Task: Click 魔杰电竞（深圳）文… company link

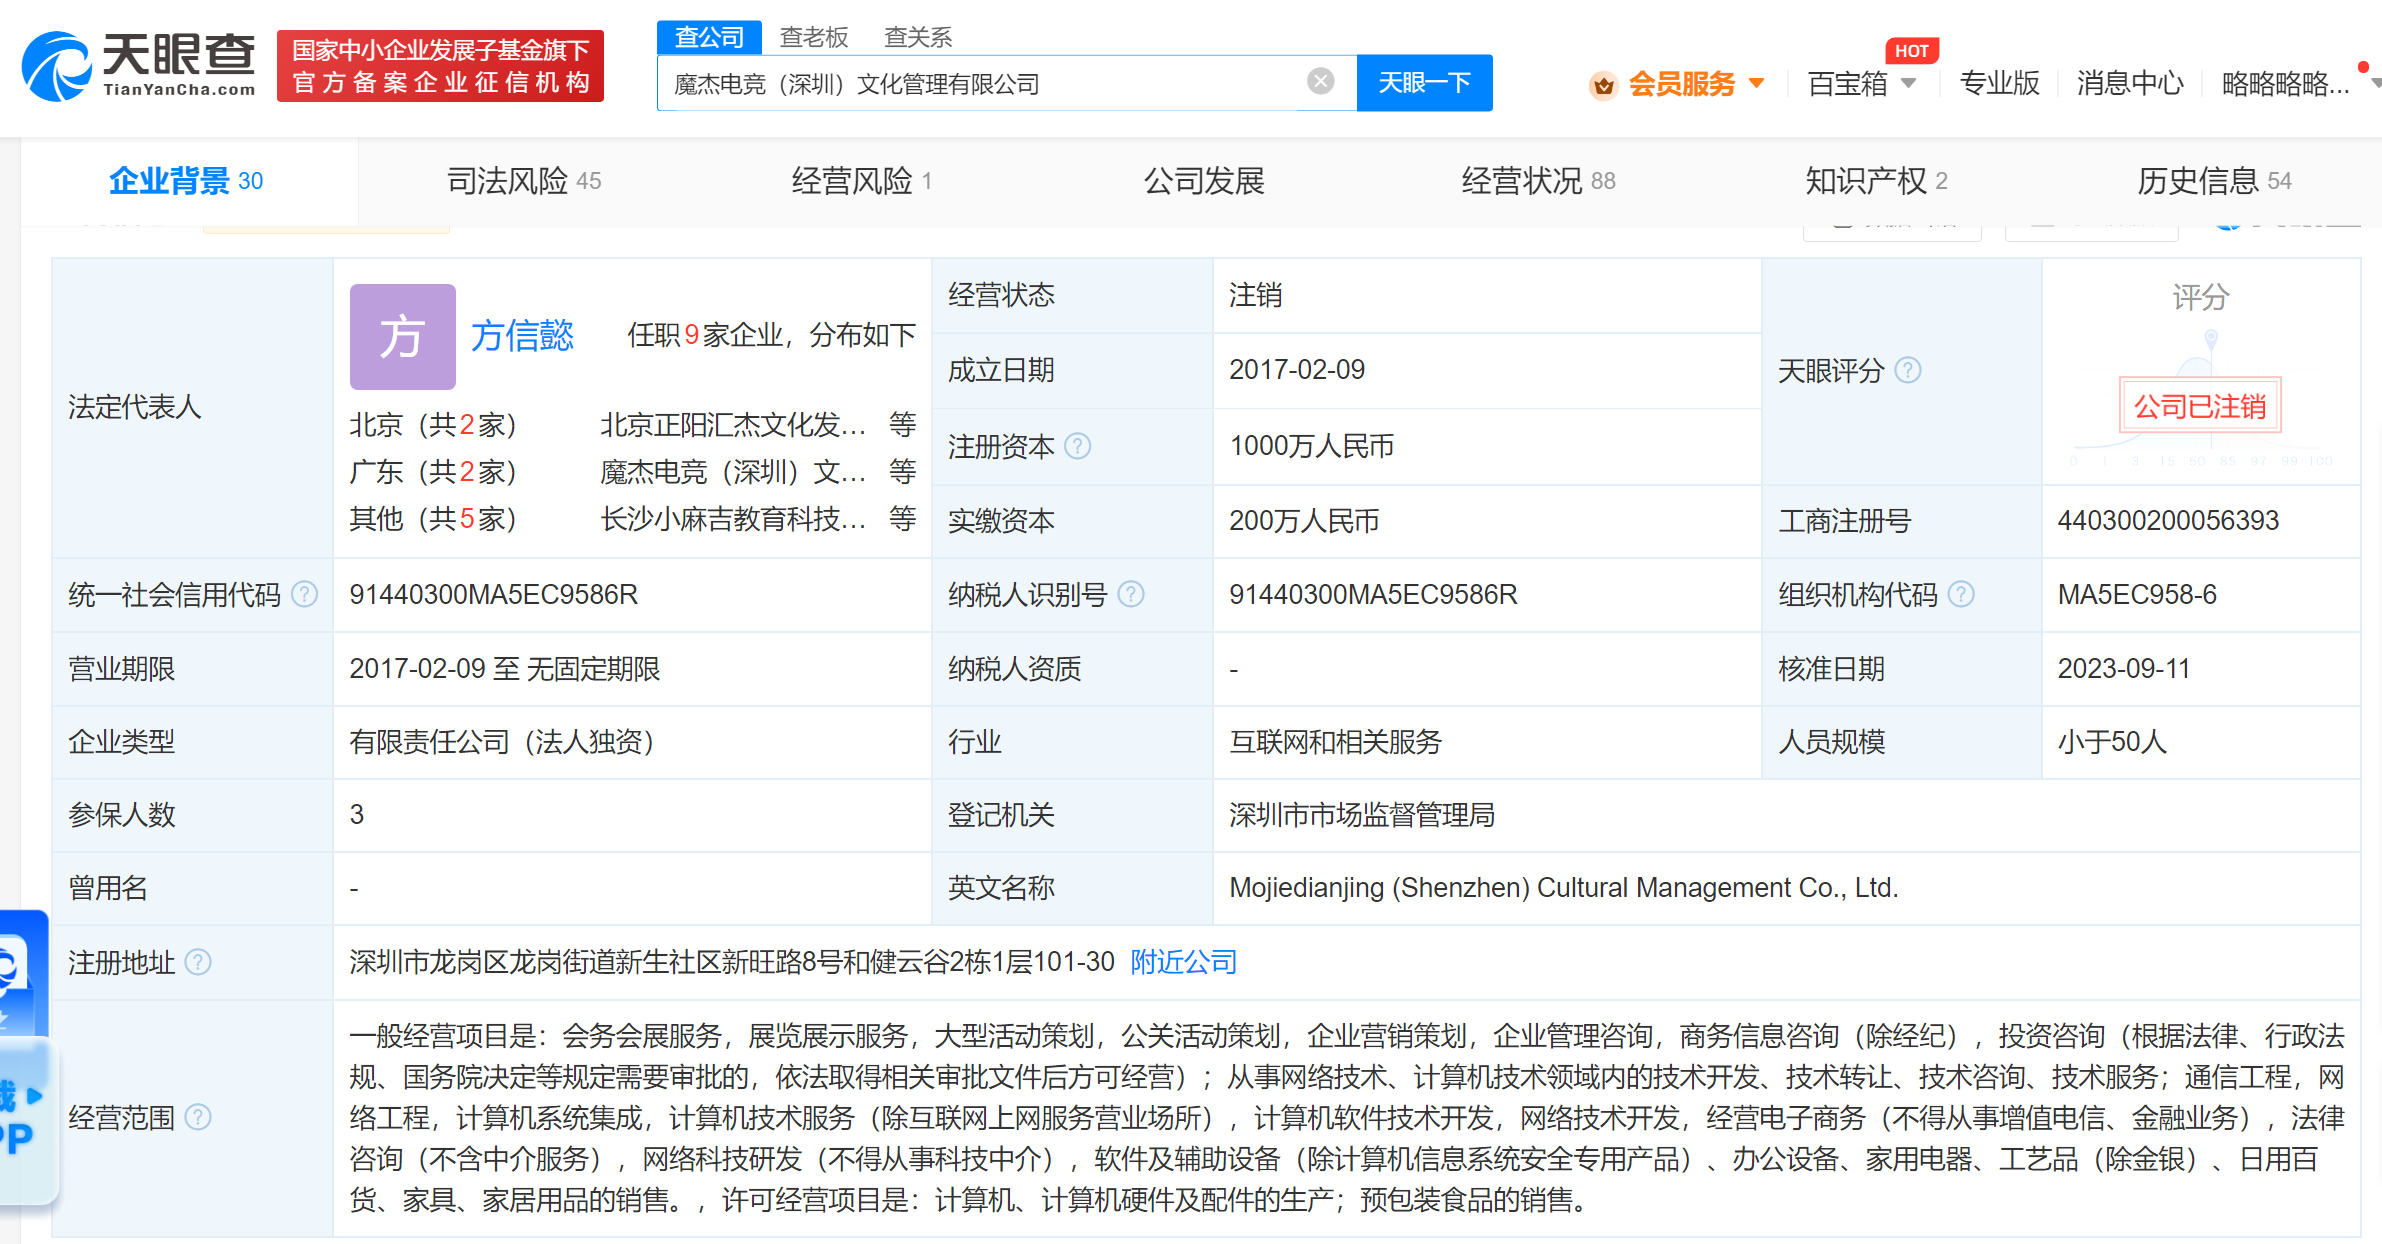Action: tap(732, 472)
